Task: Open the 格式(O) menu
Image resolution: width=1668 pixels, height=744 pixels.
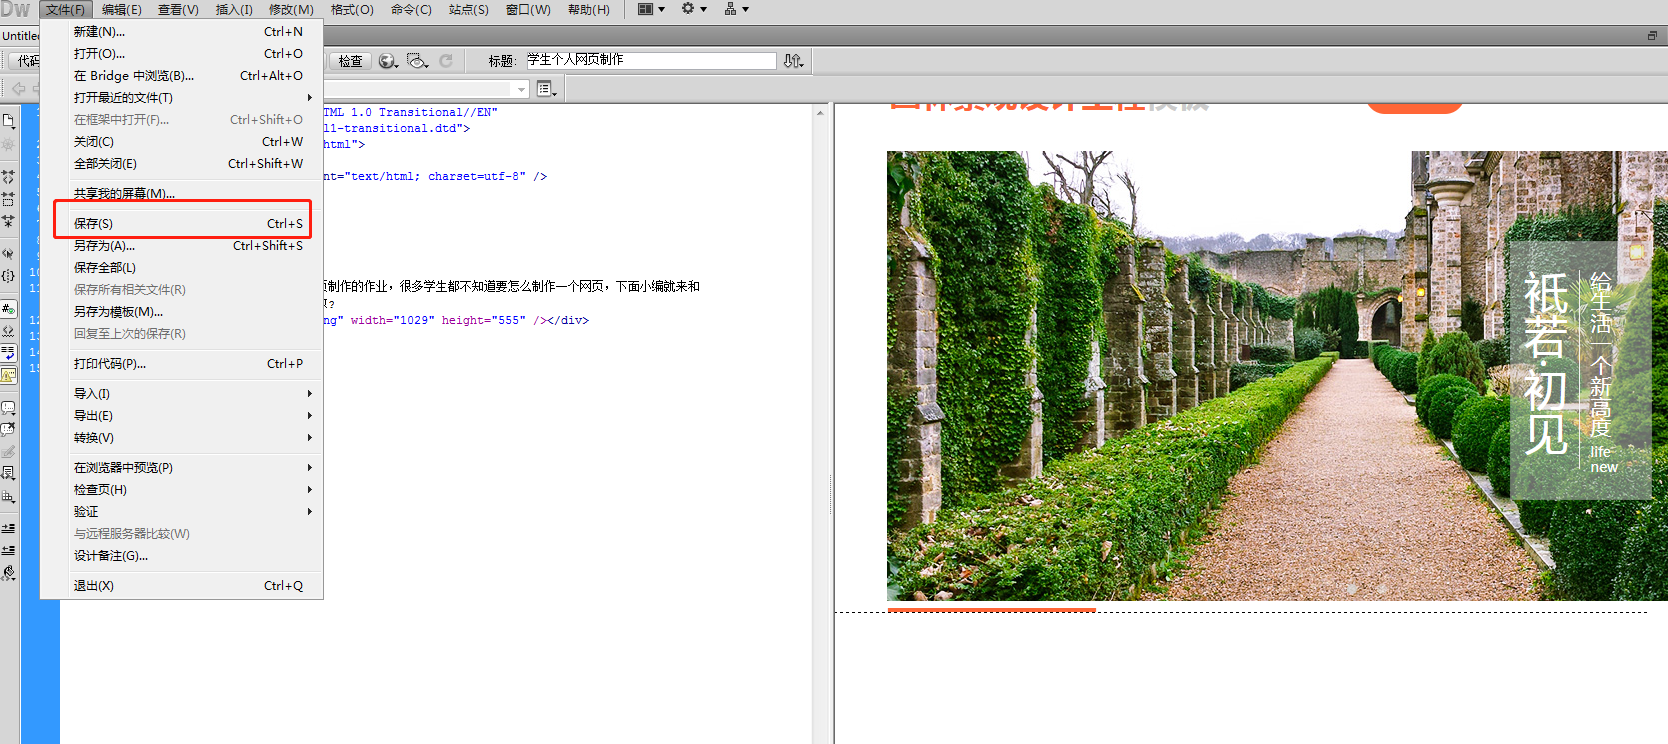Action: pos(352,9)
